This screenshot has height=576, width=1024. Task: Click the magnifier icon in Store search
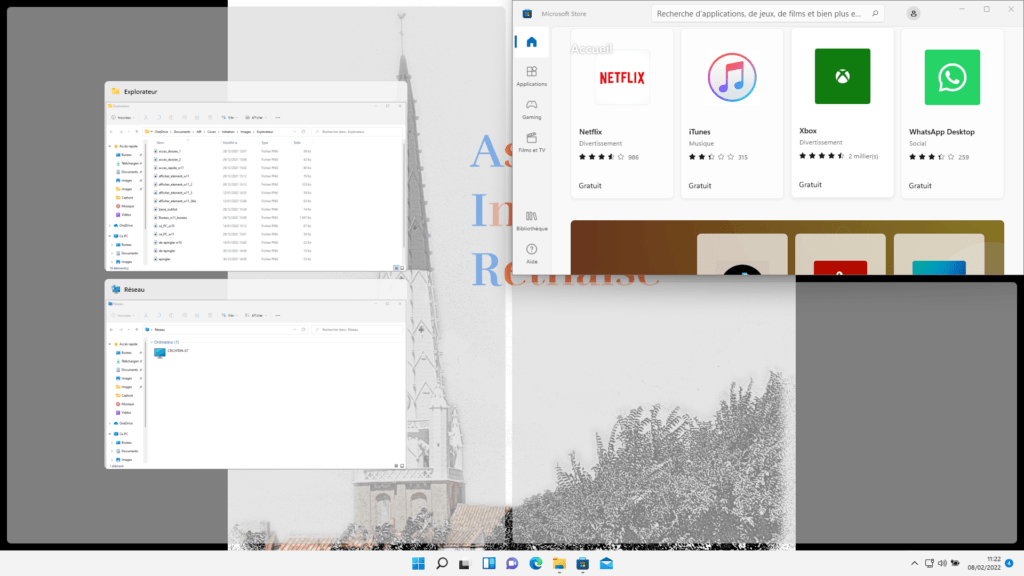click(875, 14)
